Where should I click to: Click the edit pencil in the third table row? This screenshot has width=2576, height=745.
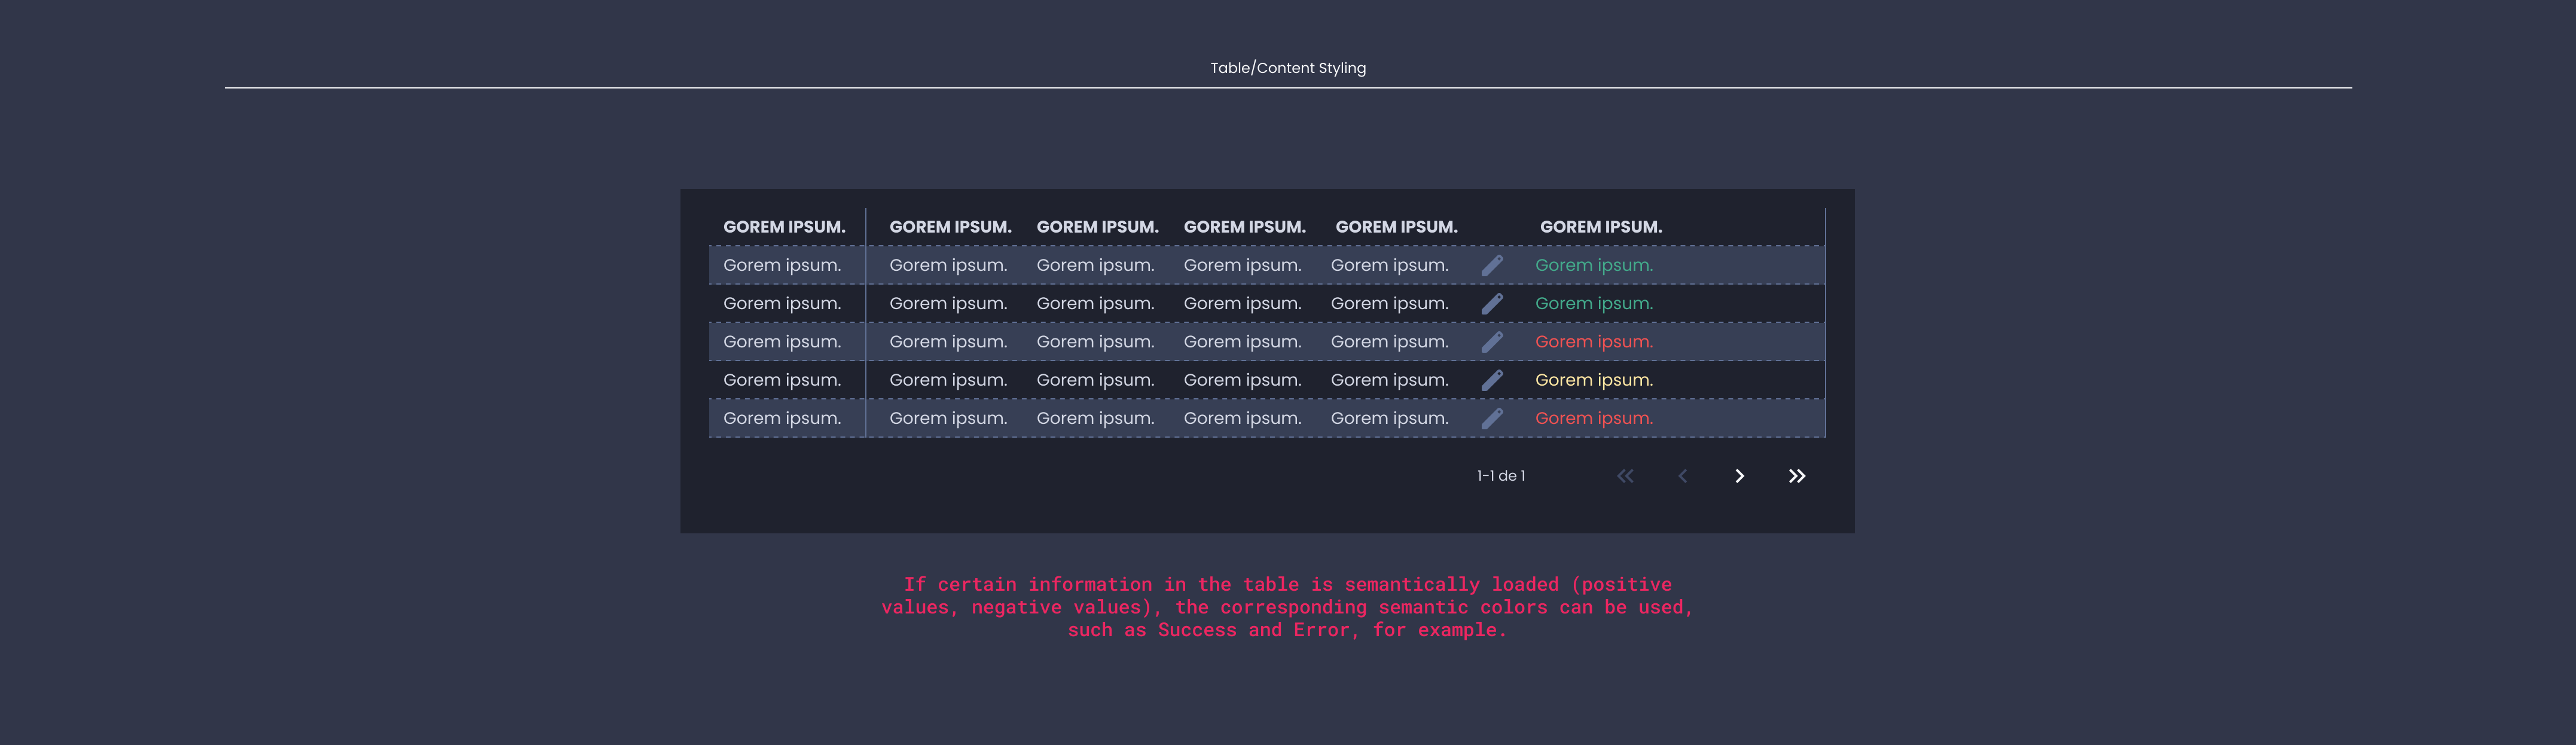[x=1492, y=342]
